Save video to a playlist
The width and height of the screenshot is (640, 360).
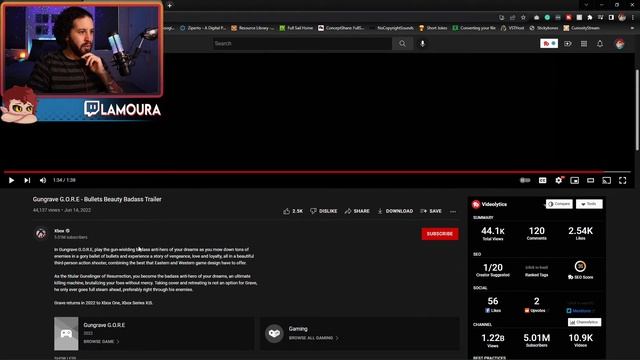431,211
